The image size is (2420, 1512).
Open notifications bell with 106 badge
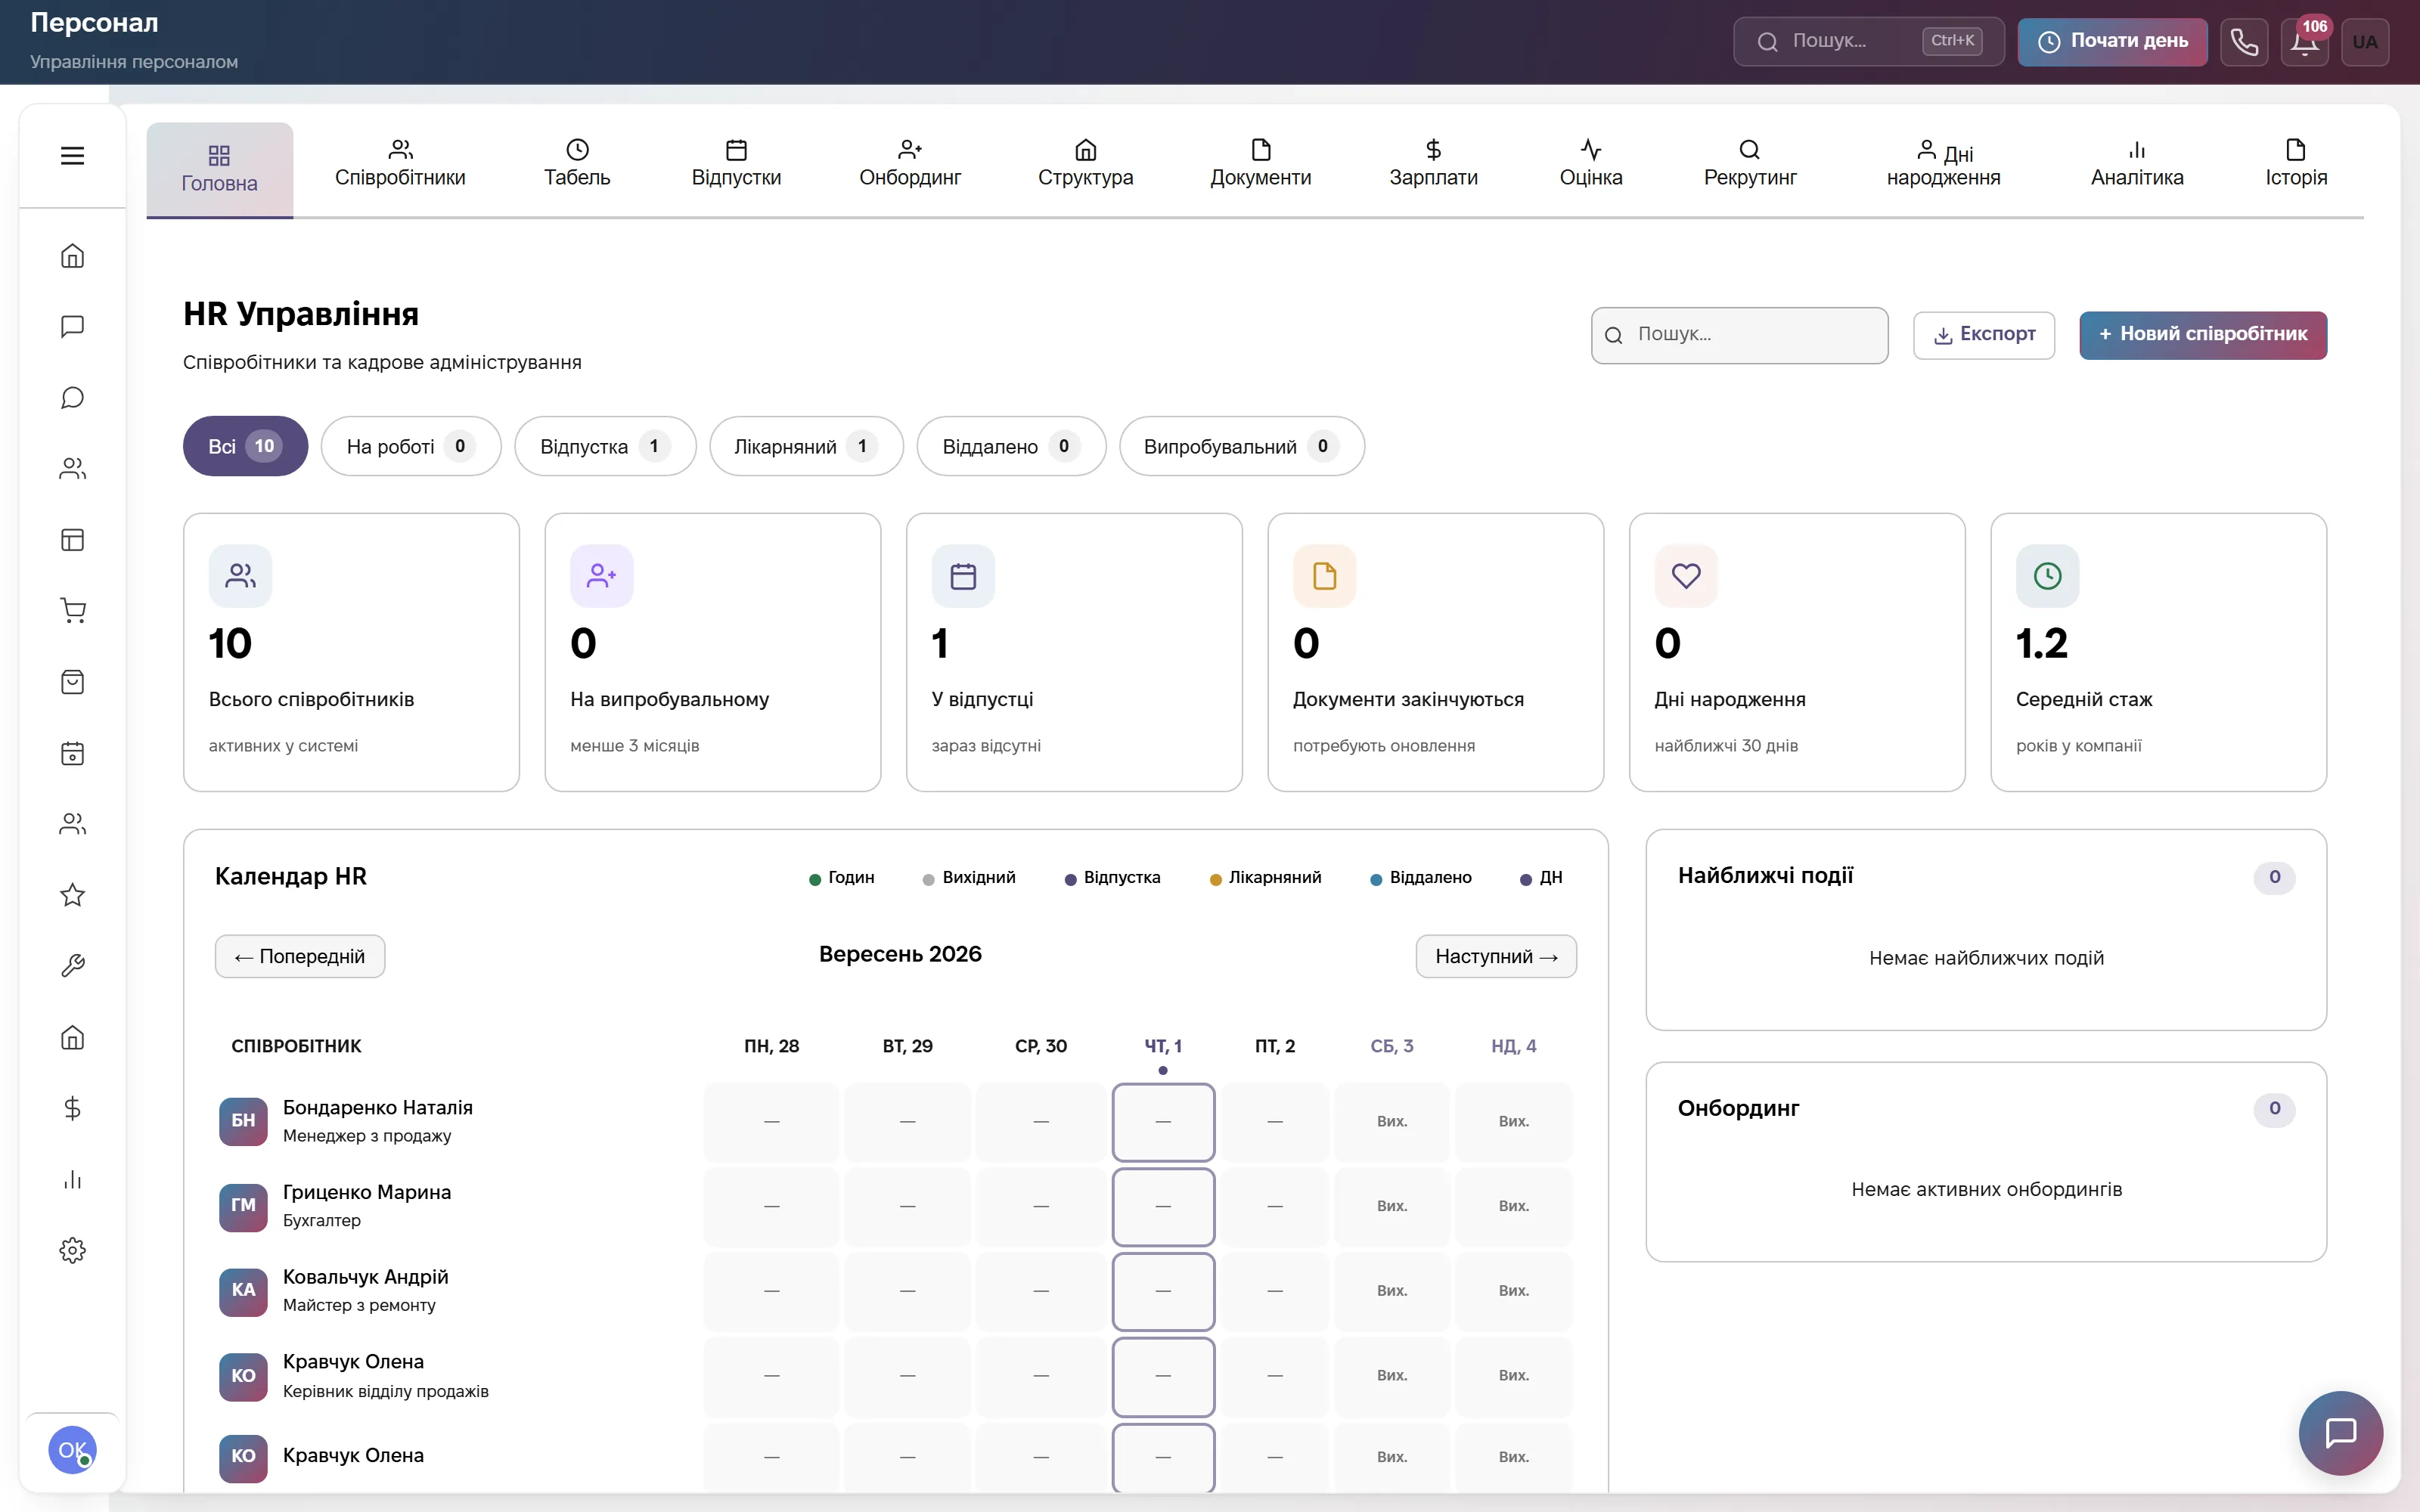[x=2305, y=41]
